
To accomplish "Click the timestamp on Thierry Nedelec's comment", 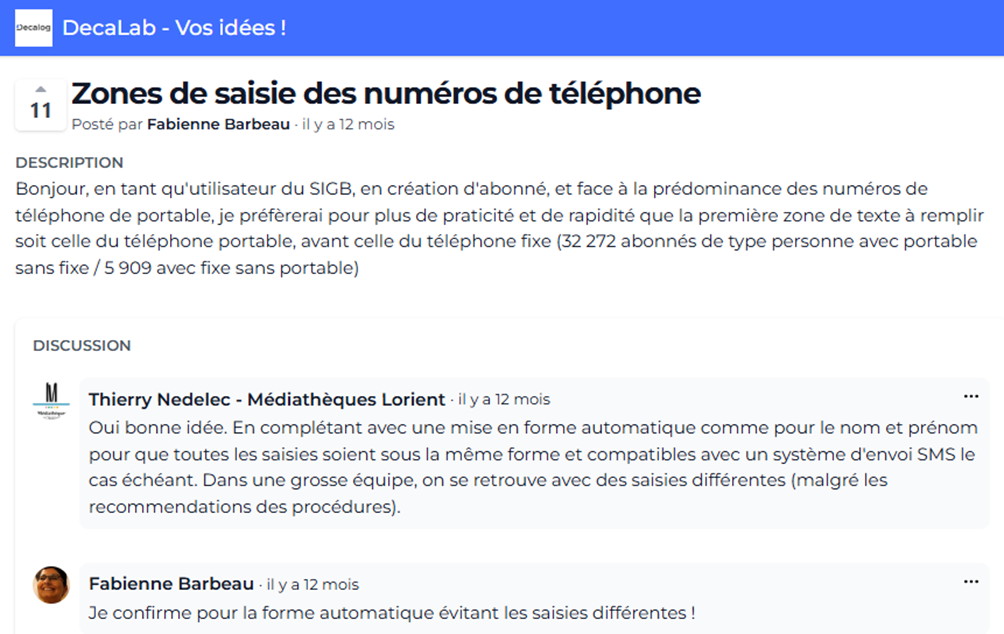I will click(x=504, y=400).
